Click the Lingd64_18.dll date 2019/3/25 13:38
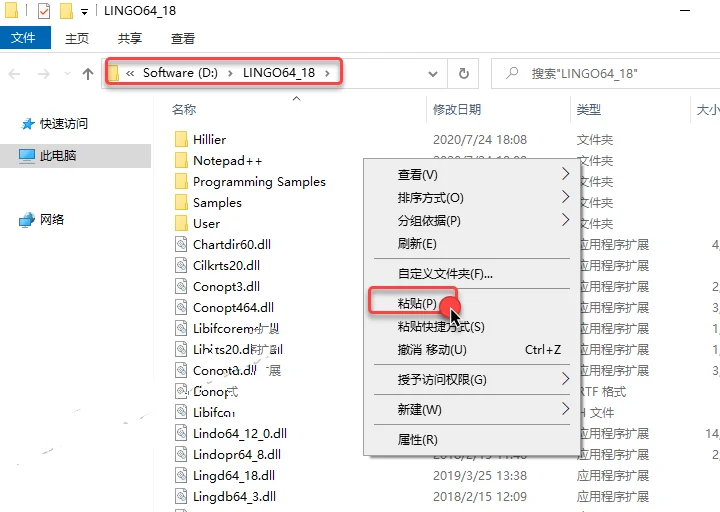This screenshot has height=512, width=720. pos(480,476)
